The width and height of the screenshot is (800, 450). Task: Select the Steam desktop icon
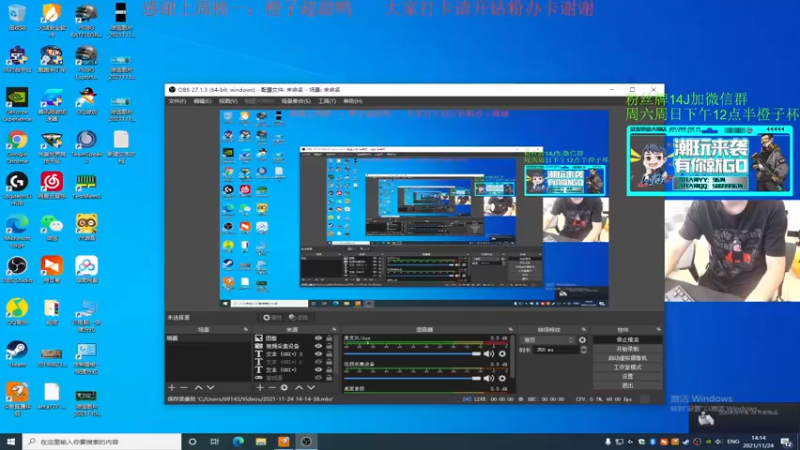[x=17, y=354]
